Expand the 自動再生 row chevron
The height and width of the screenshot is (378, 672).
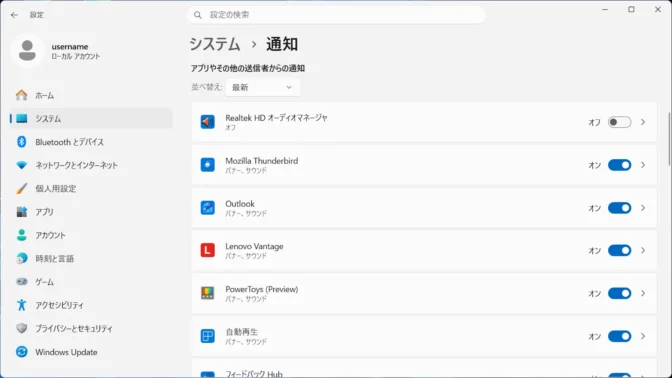pyautogui.click(x=643, y=336)
